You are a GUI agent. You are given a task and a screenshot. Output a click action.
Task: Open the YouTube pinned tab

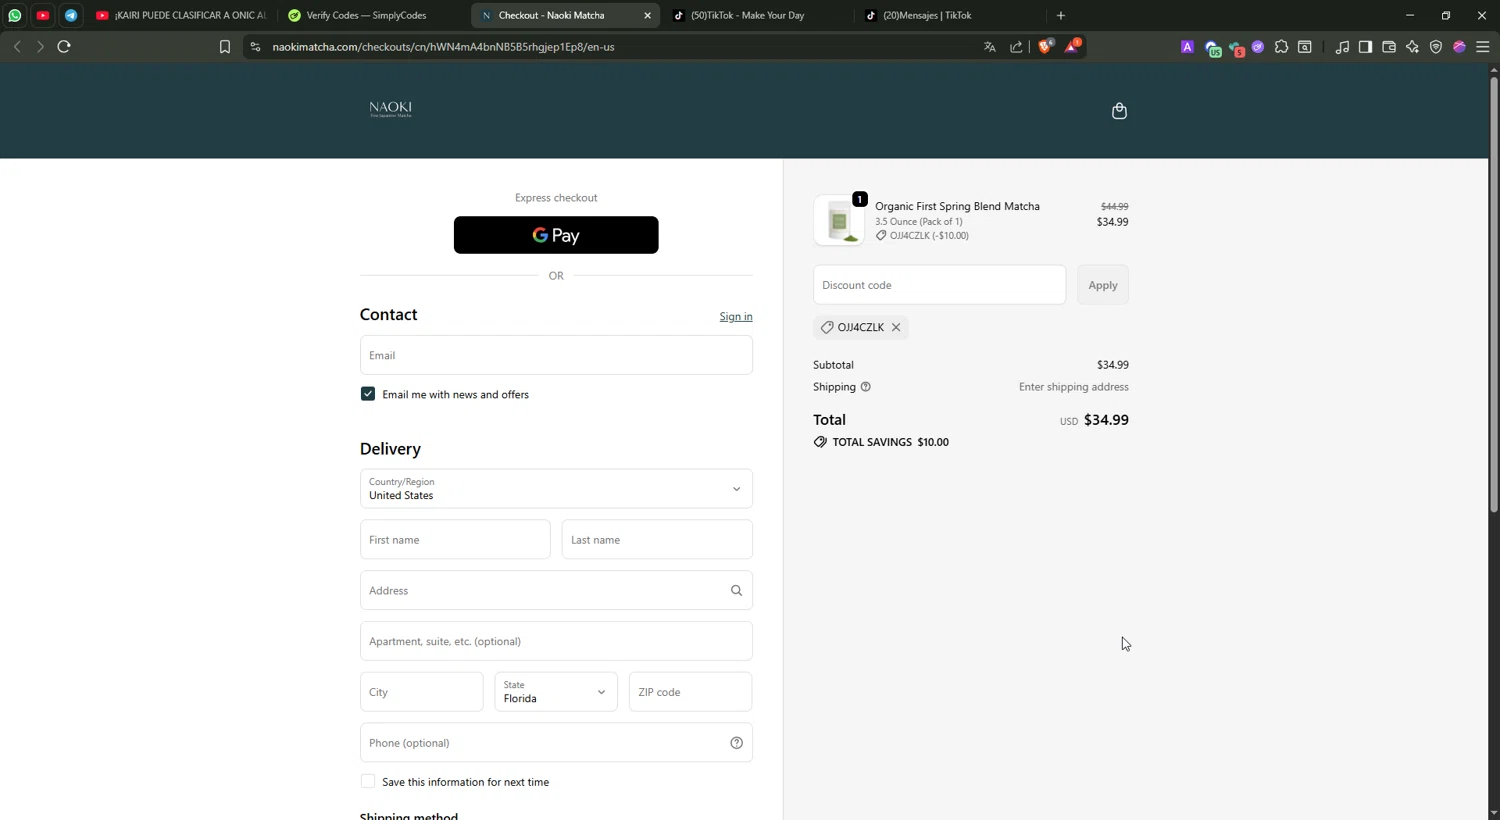coord(43,15)
